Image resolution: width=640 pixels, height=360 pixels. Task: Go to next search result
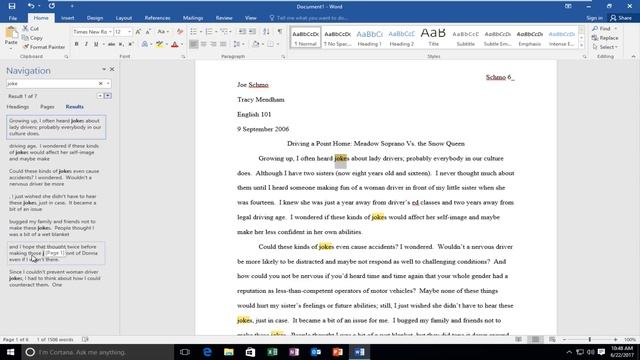[x=108, y=96]
